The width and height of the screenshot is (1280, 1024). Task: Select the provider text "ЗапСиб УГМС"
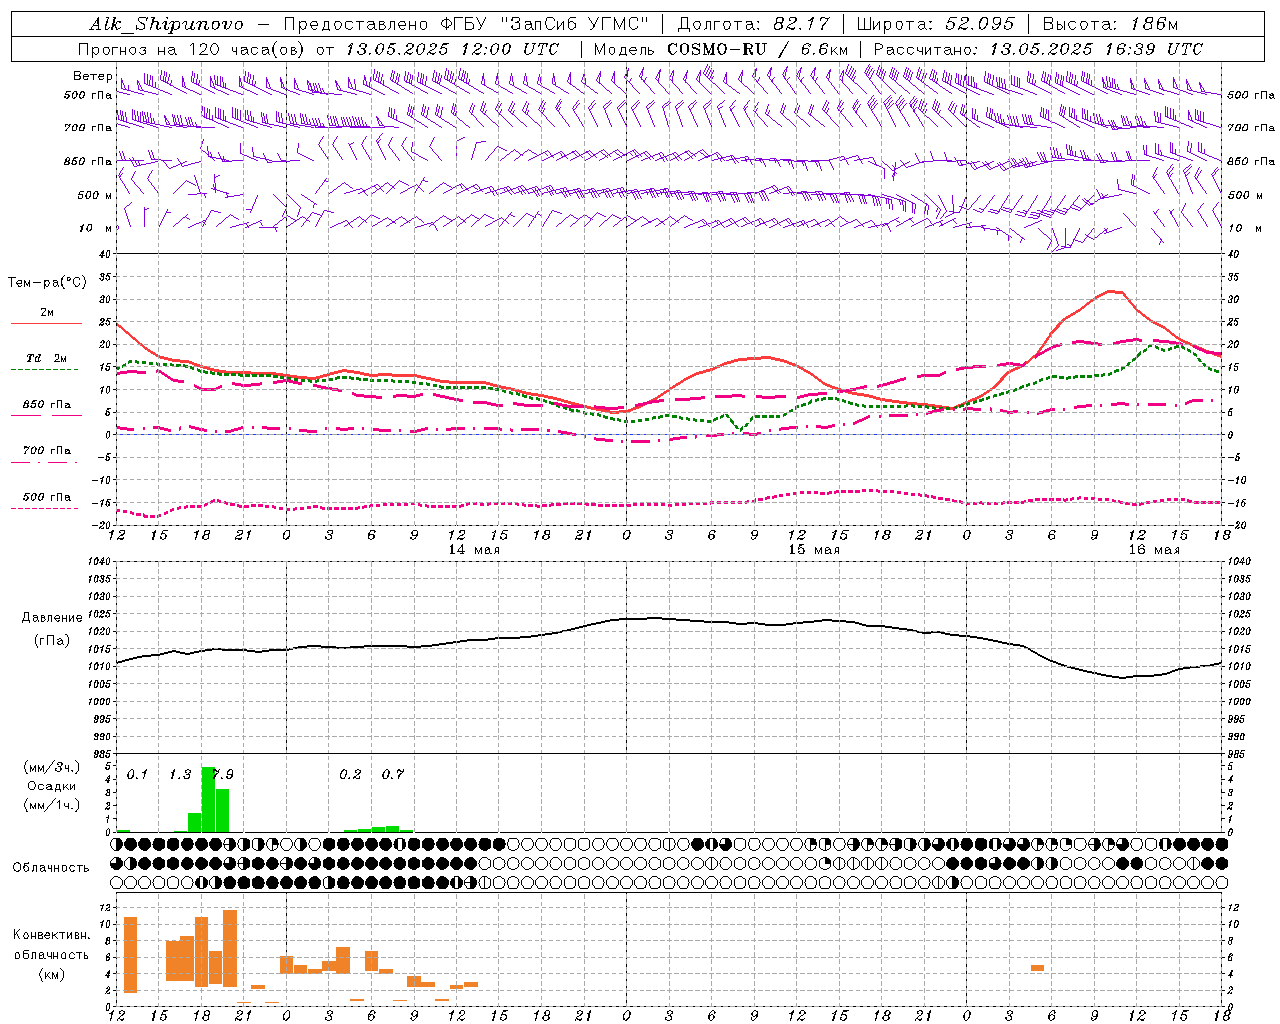[x=574, y=24]
